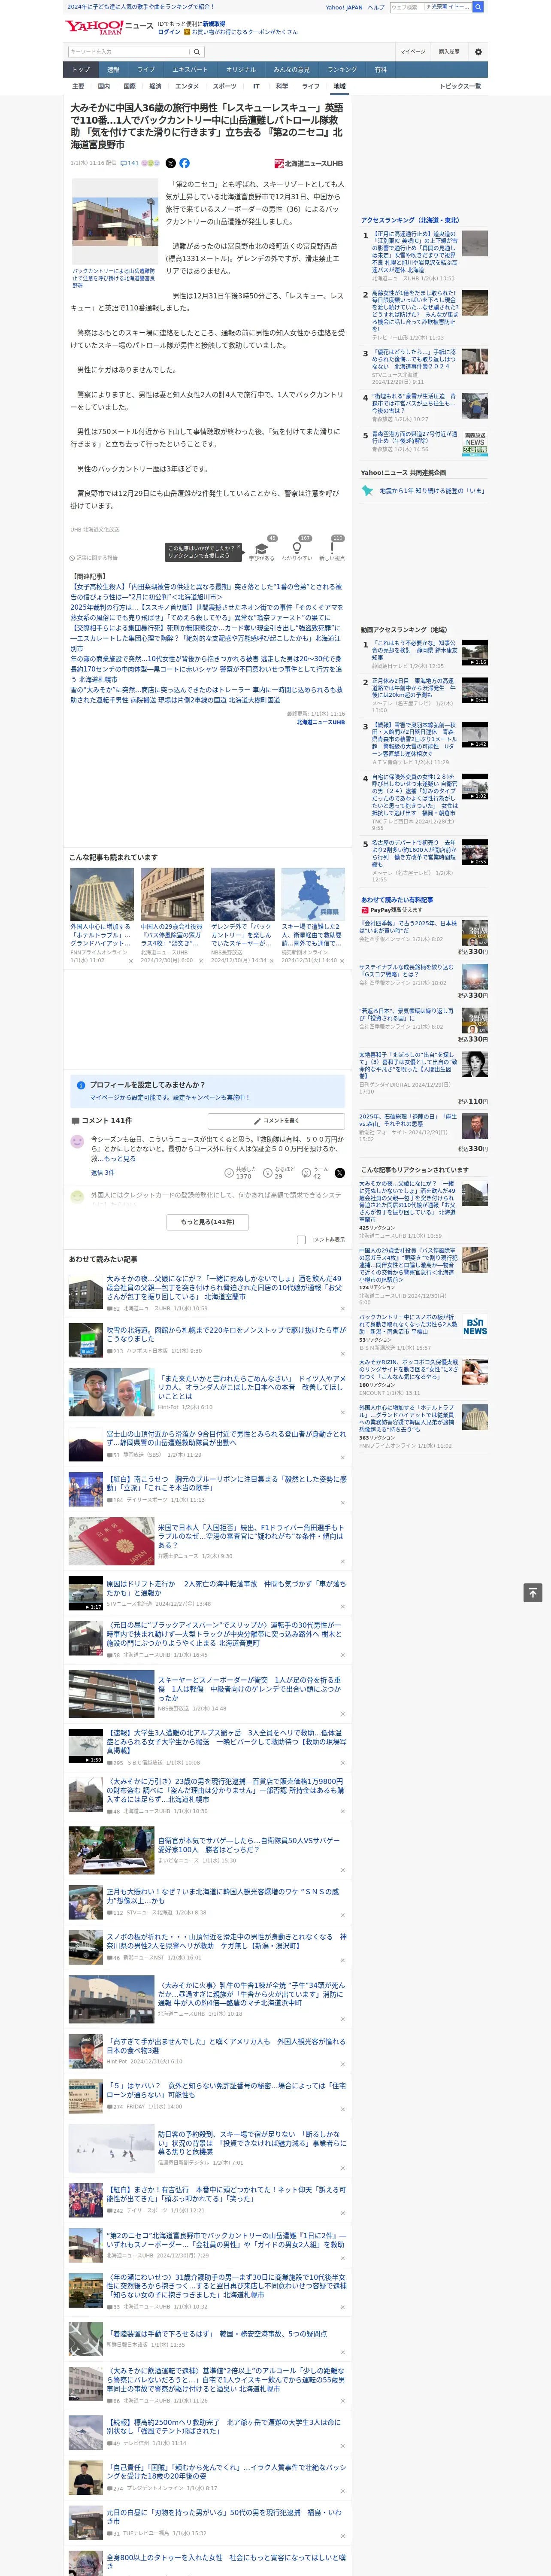Open the エキスパート tab
The width and height of the screenshot is (551, 2576).
pos(190,69)
